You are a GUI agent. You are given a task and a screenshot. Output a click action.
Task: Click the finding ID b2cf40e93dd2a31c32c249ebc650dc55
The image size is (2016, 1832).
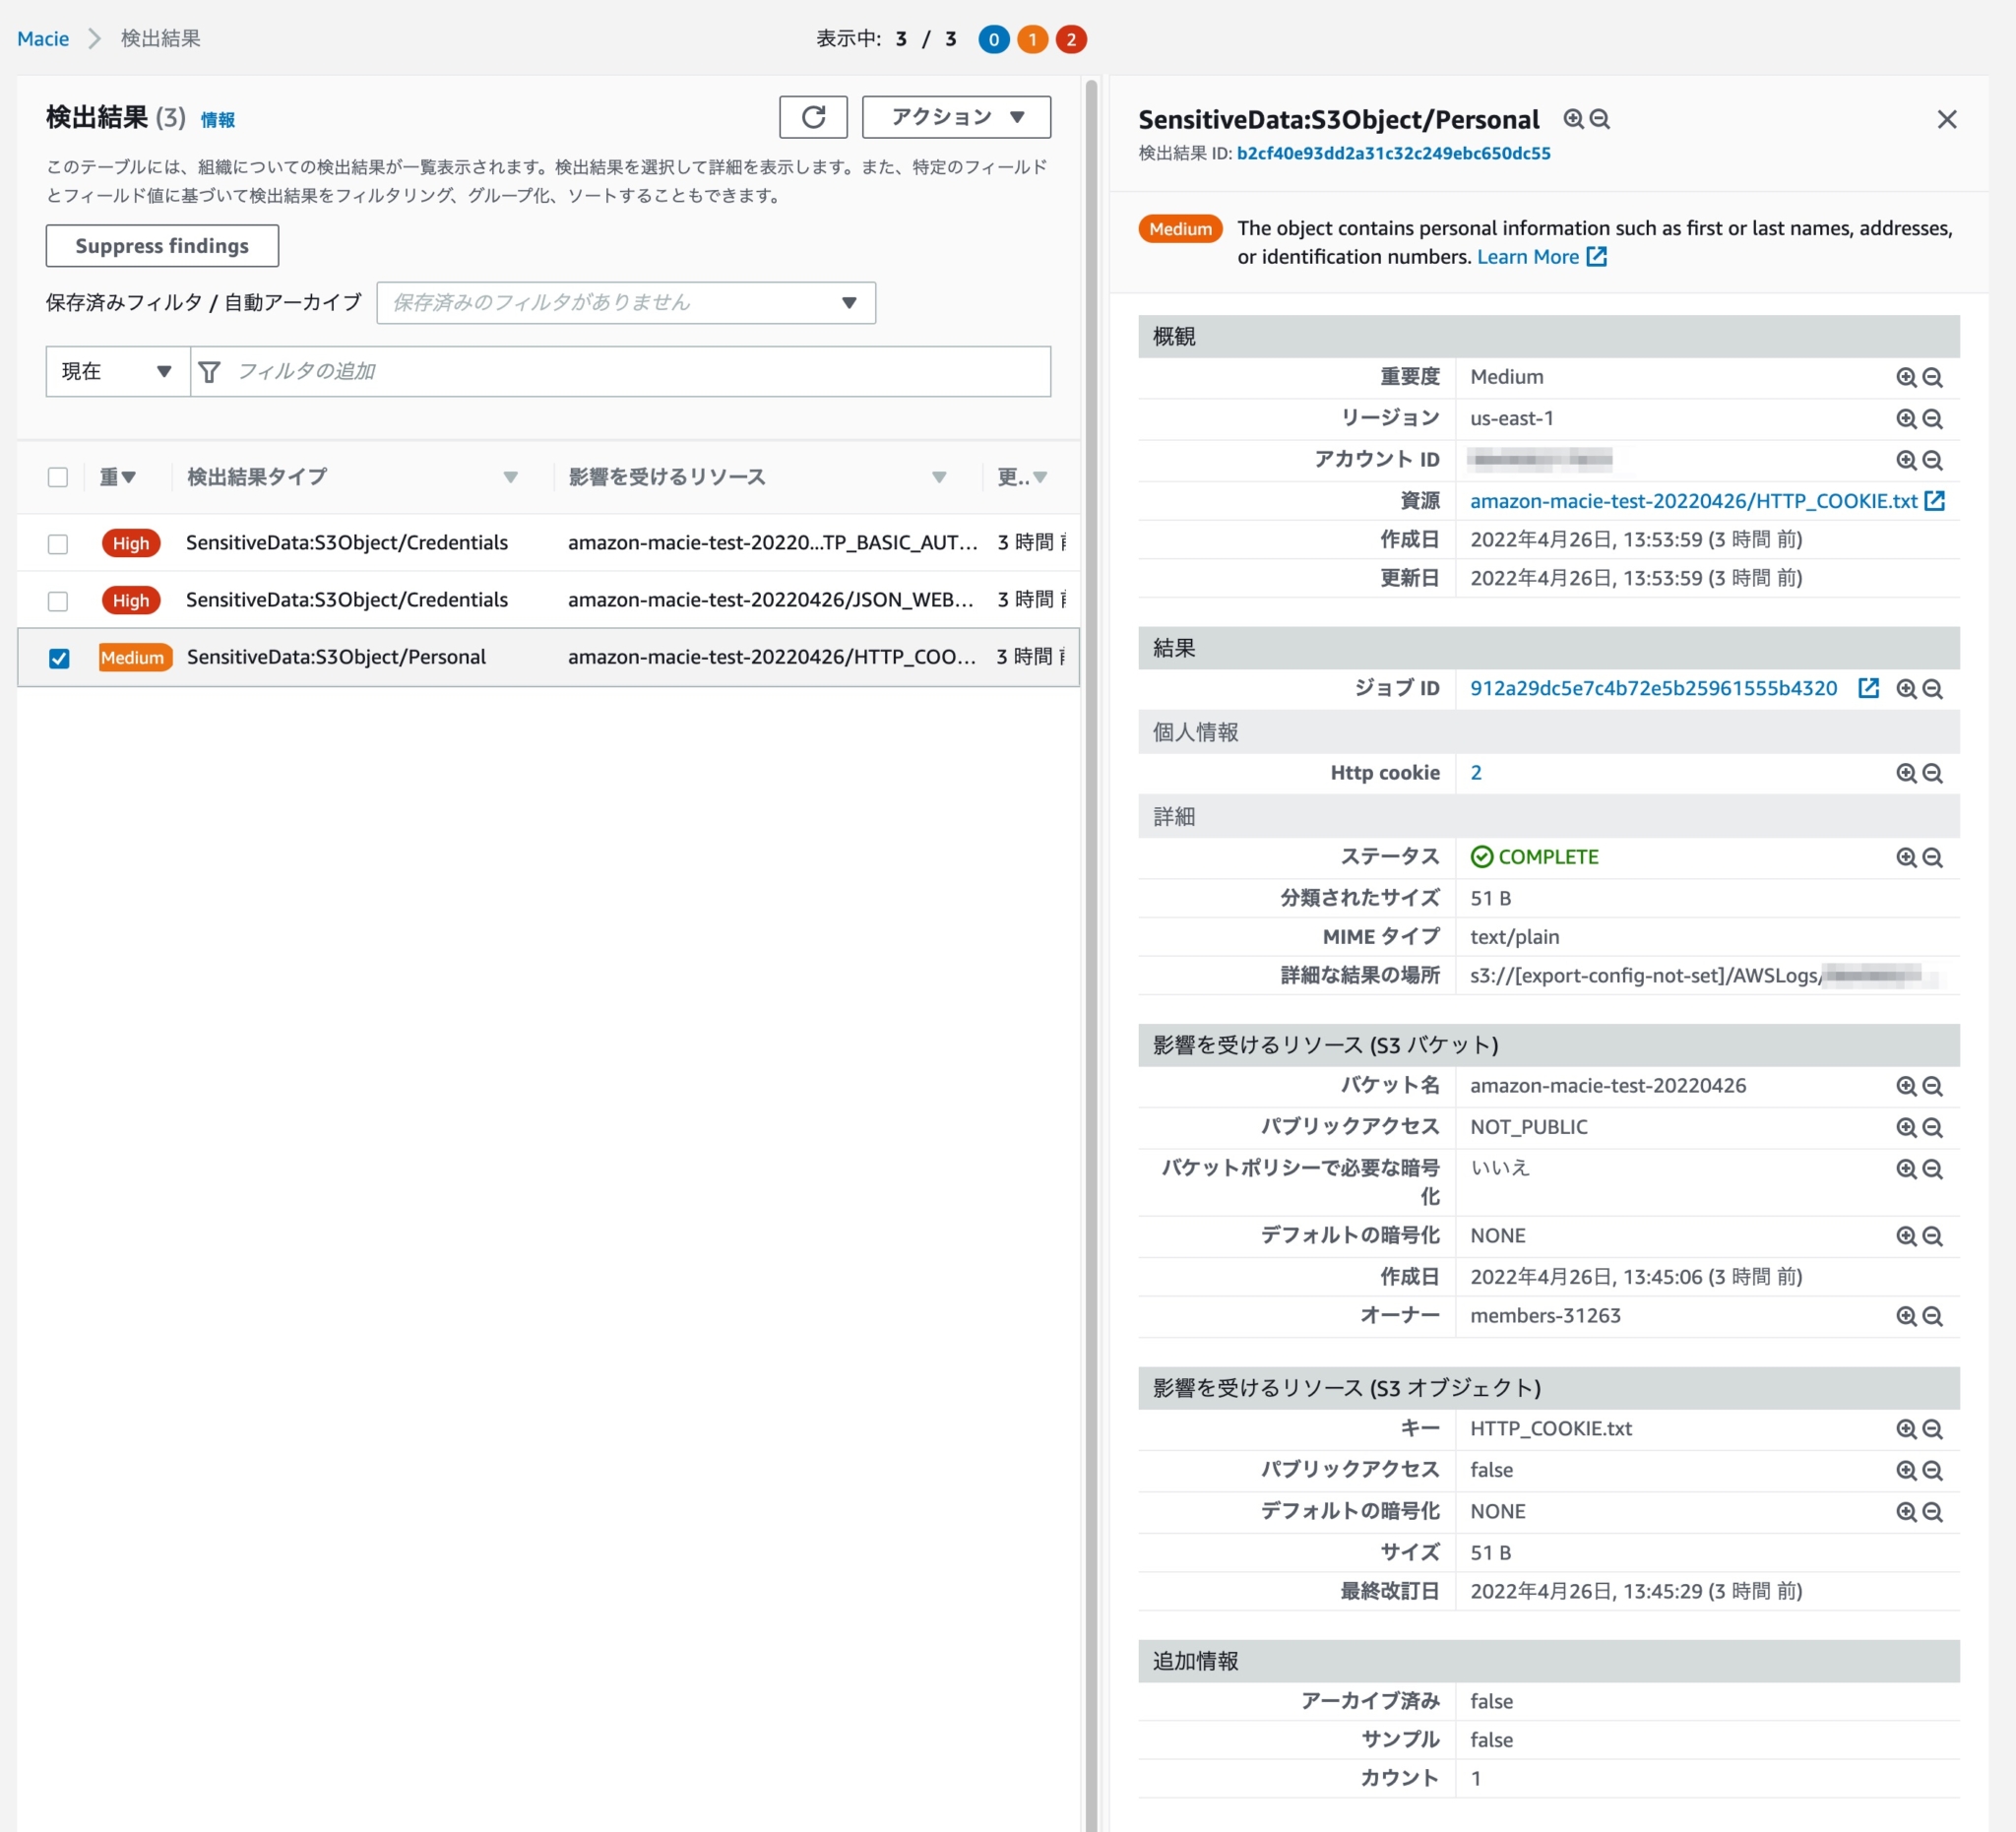(x=1393, y=153)
